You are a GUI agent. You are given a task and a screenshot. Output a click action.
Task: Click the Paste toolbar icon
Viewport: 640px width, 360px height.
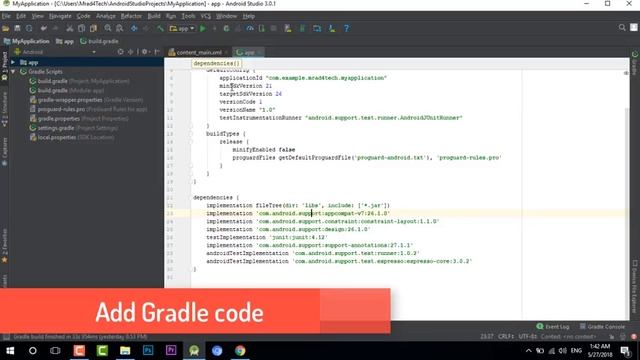click(93, 29)
